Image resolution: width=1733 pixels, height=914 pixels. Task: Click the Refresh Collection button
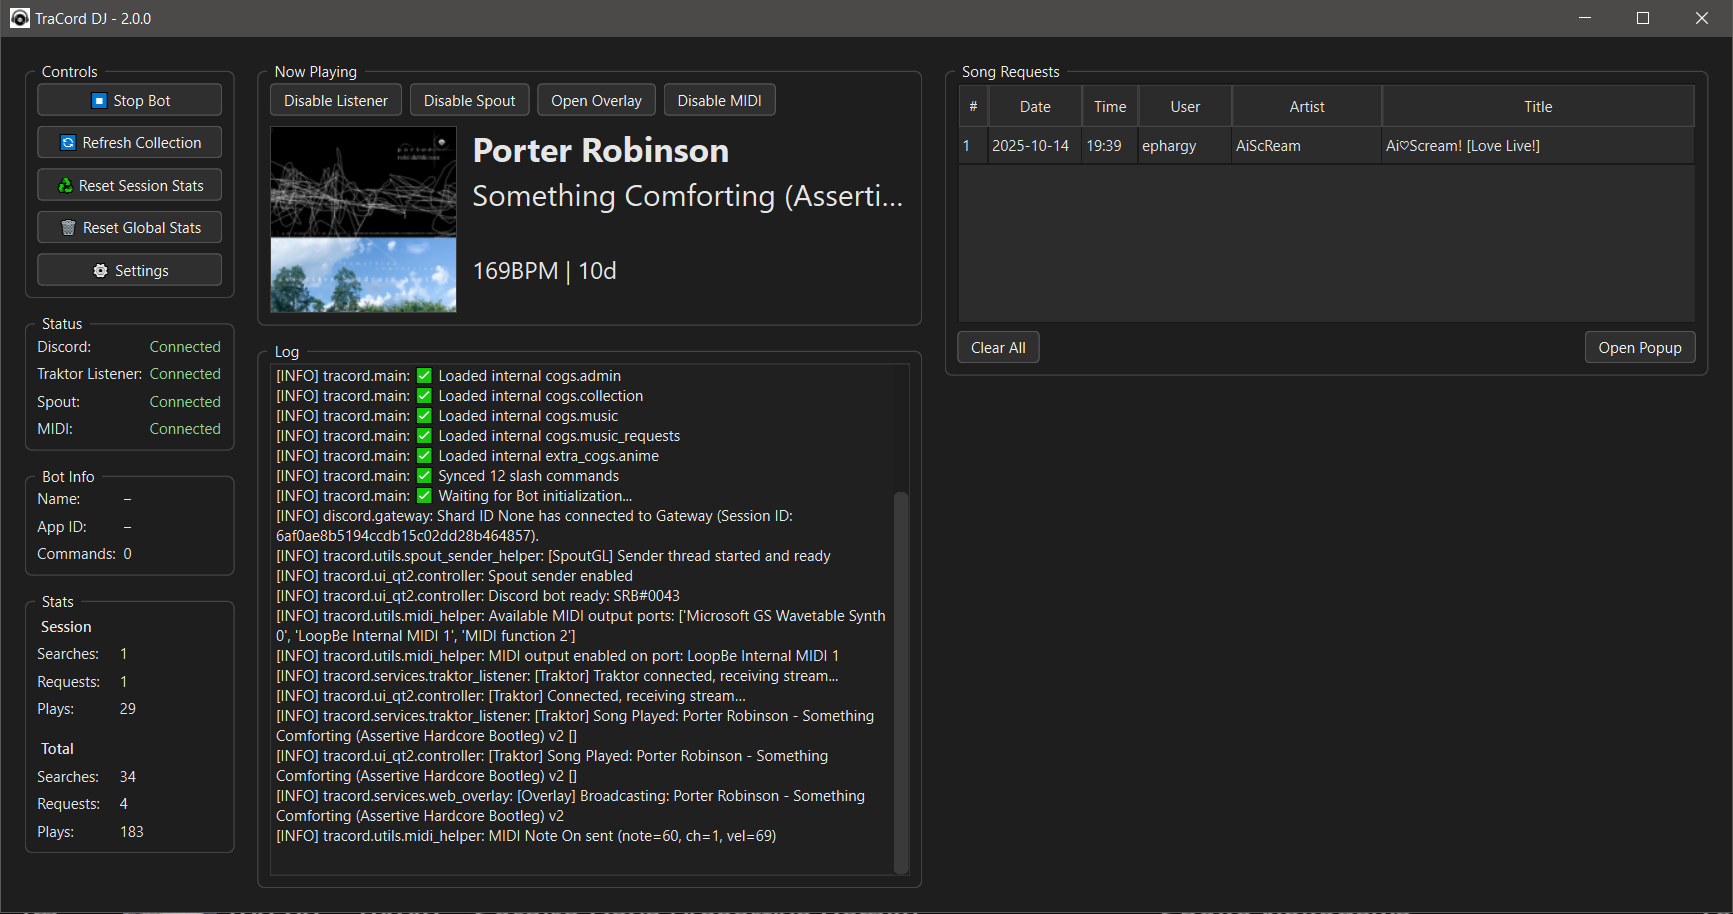click(x=129, y=143)
